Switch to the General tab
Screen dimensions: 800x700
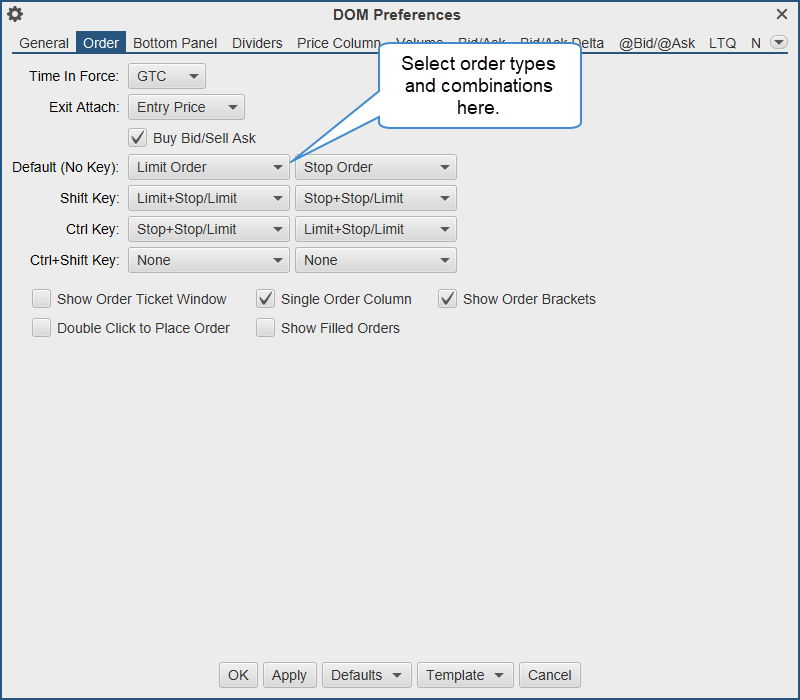(44, 43)
